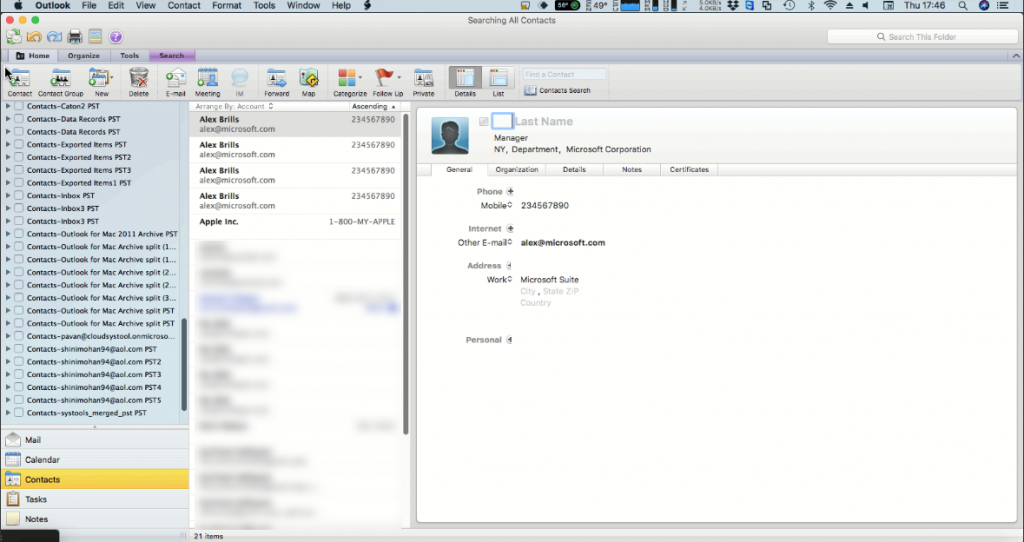Screen dimensions: 1024x542
Task: Switch to the Organize ribbon tab
Action: point(84,56)
